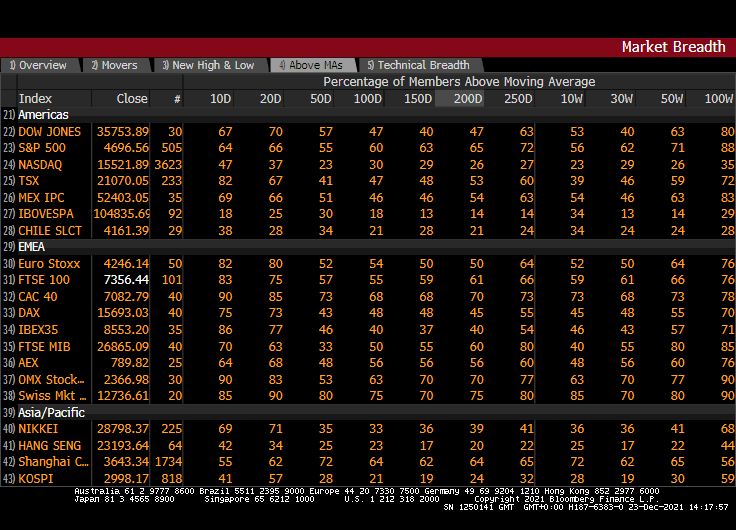Sort by the 200D column header
This screenshot has height=530, width=736.
[467, 99]
